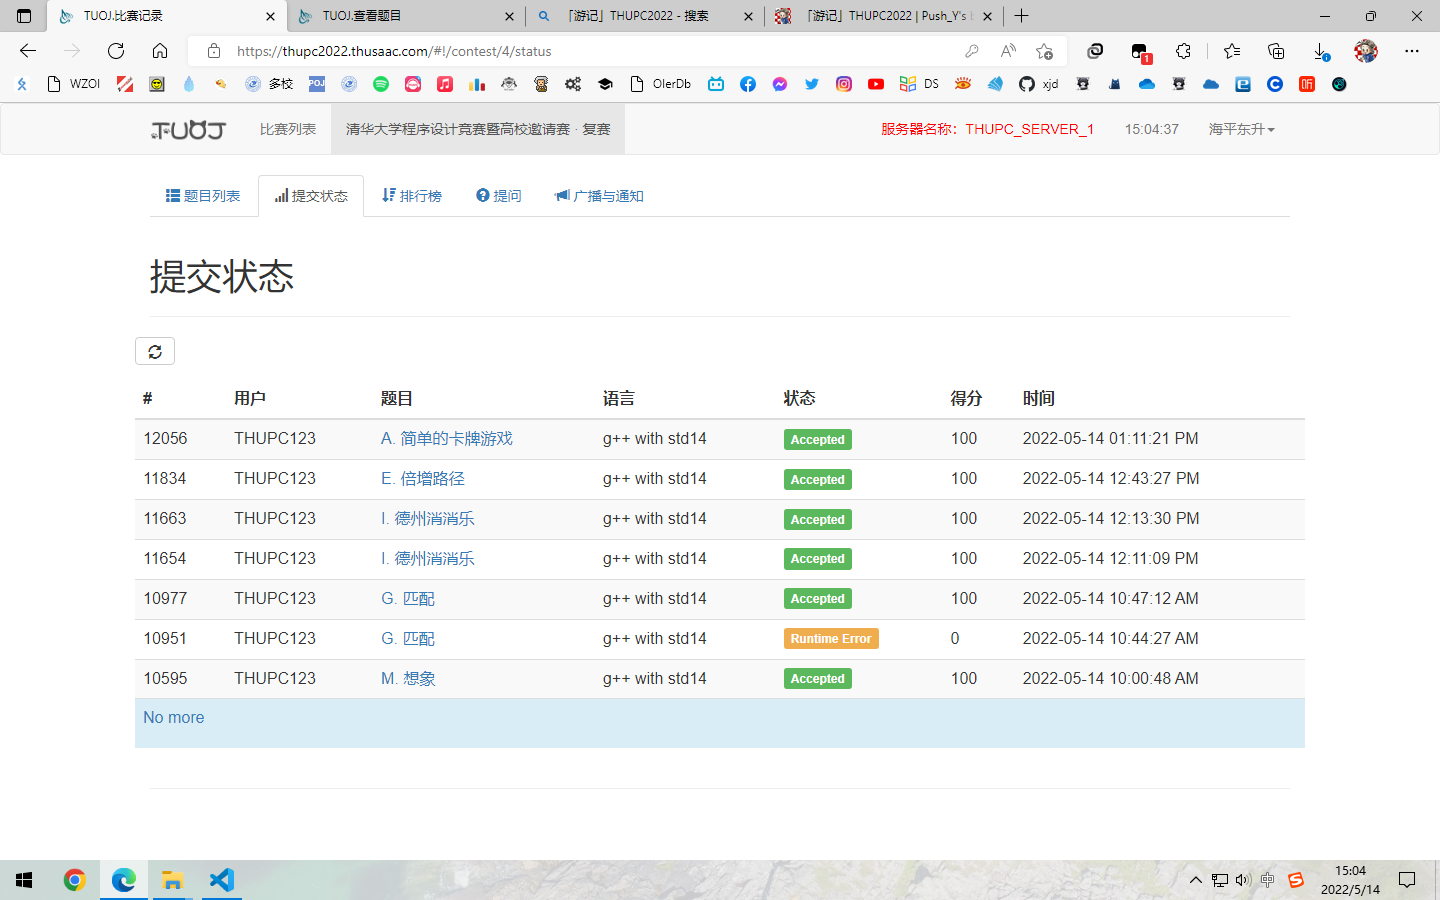Click the TUOJ logo
1440x900 pixels.
[x=188, y=130]
